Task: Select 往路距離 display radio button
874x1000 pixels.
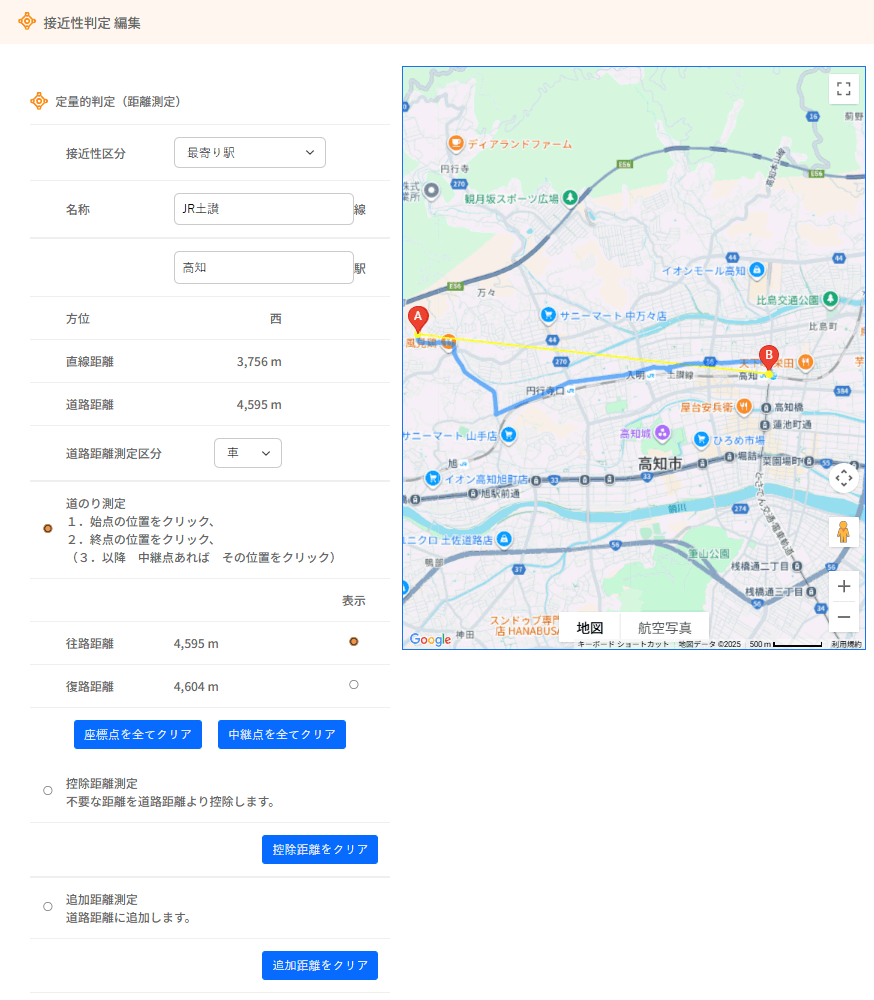Action: point(353,642)
